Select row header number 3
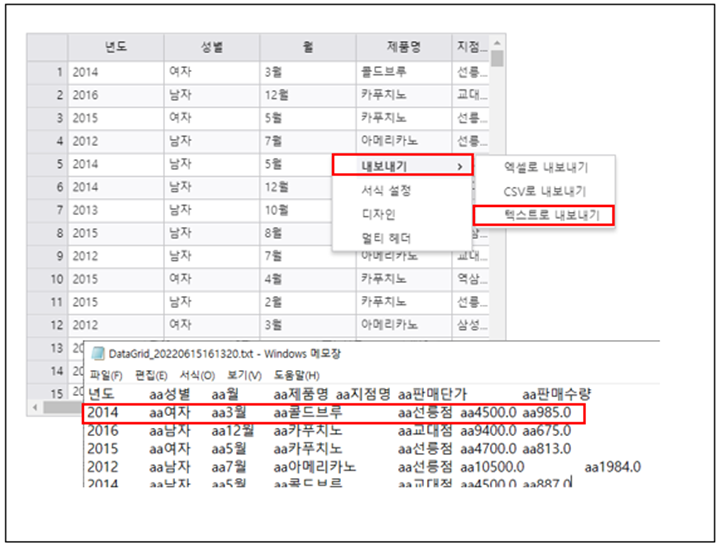 (48, 118)
